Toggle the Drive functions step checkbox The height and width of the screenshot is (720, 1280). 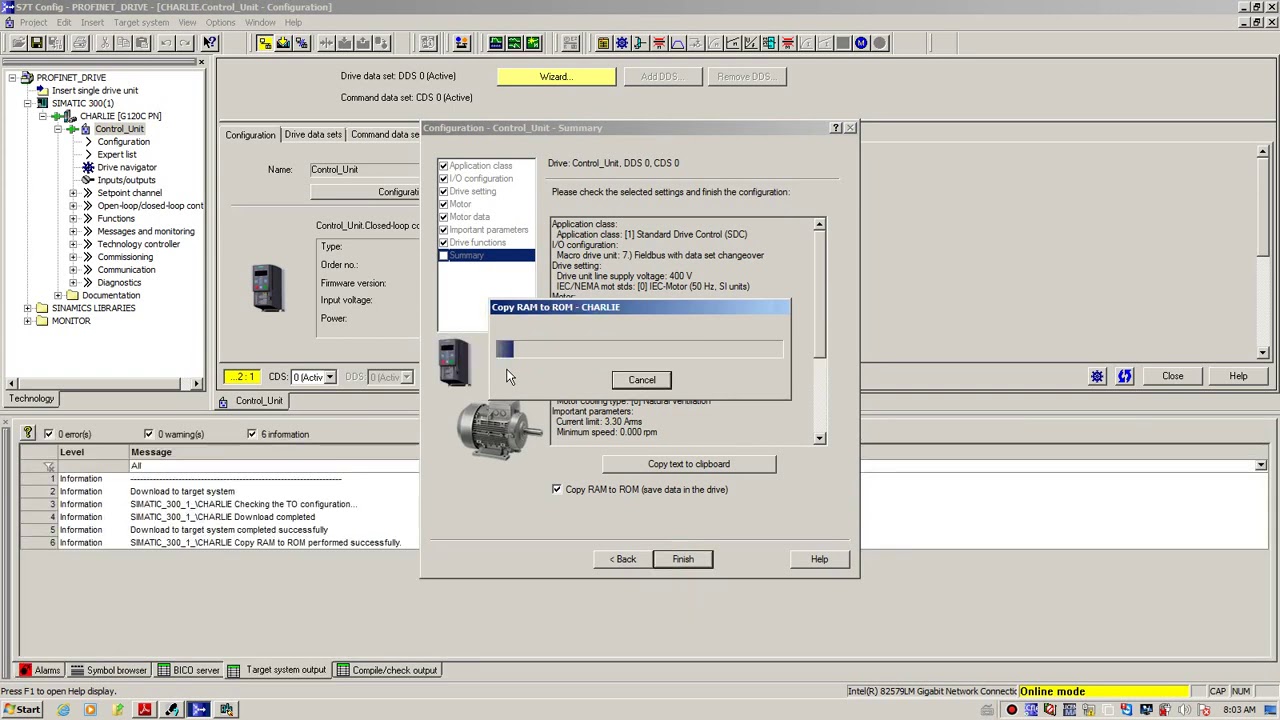(443, 243)
